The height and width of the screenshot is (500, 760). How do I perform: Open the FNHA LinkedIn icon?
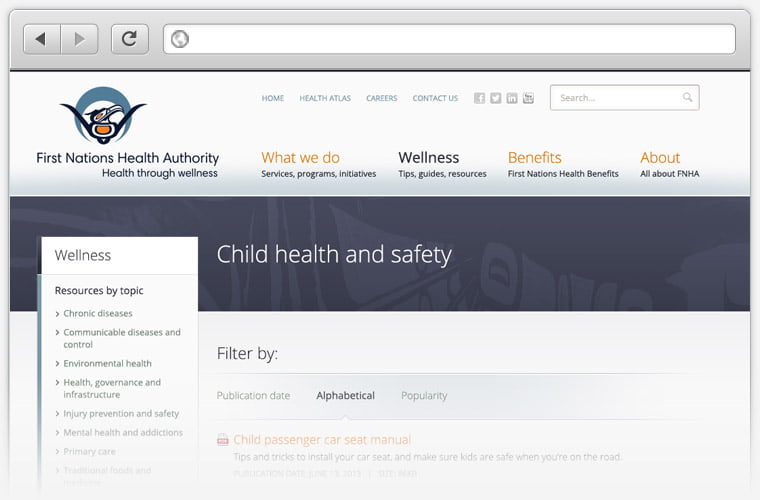pos(512,98)
